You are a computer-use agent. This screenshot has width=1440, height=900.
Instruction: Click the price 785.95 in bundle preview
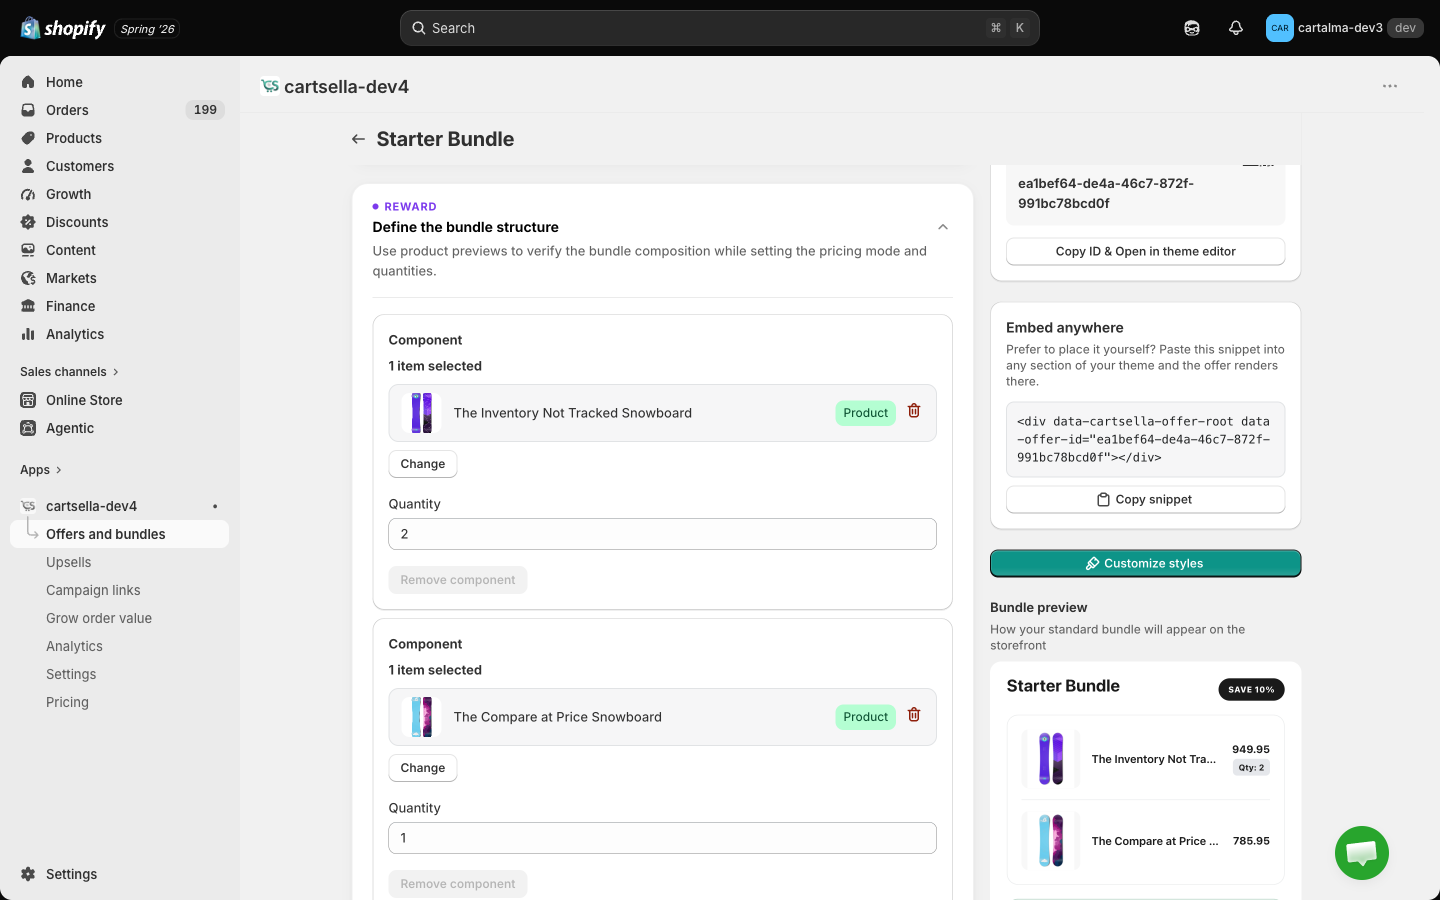coord(1251,841)
